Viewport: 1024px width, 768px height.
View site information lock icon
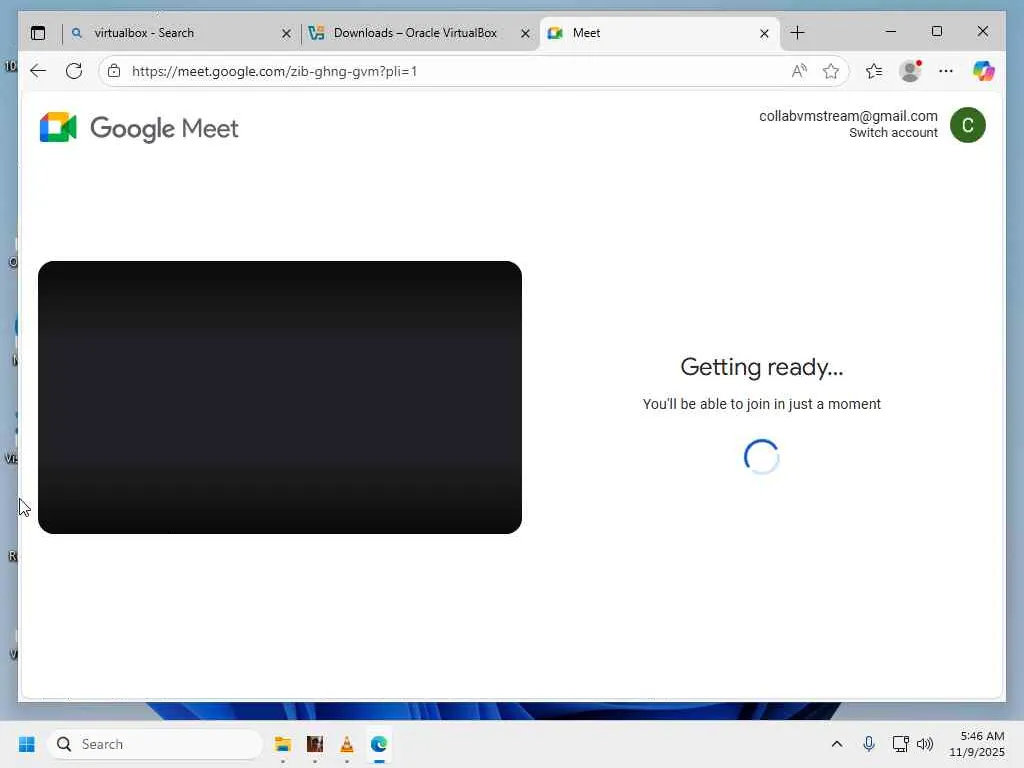(114, 71)
